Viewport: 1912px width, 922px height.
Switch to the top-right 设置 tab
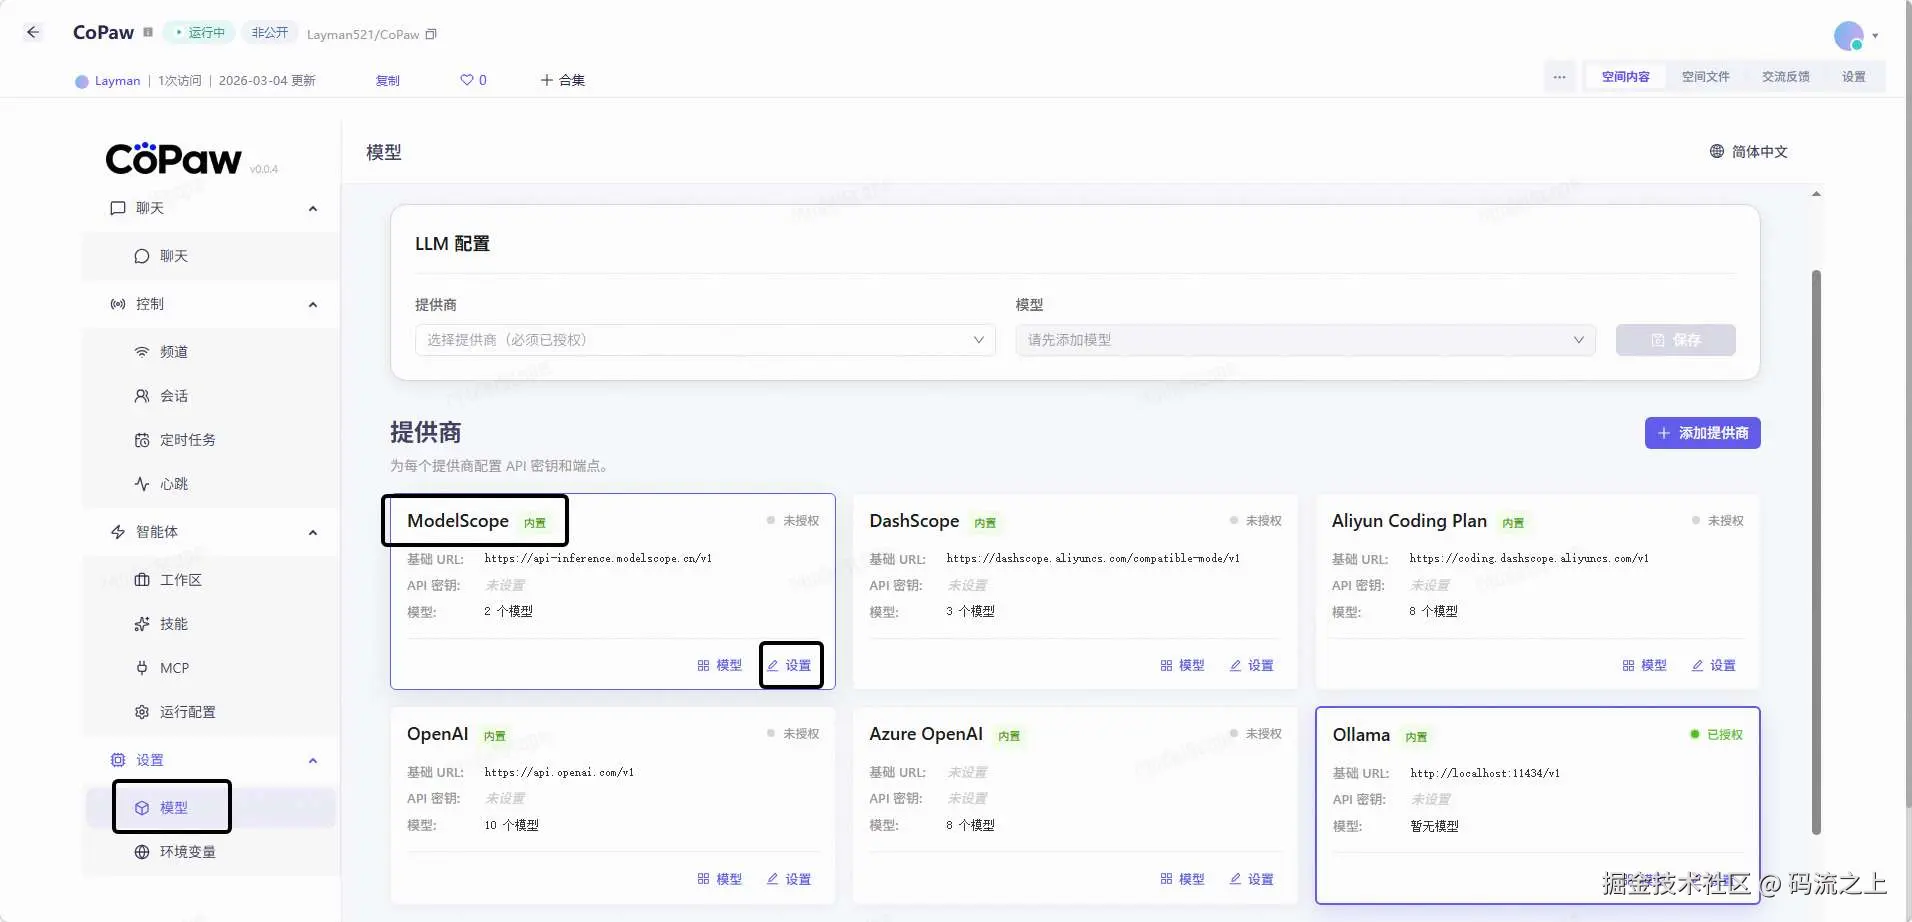tap(1854, 77)
